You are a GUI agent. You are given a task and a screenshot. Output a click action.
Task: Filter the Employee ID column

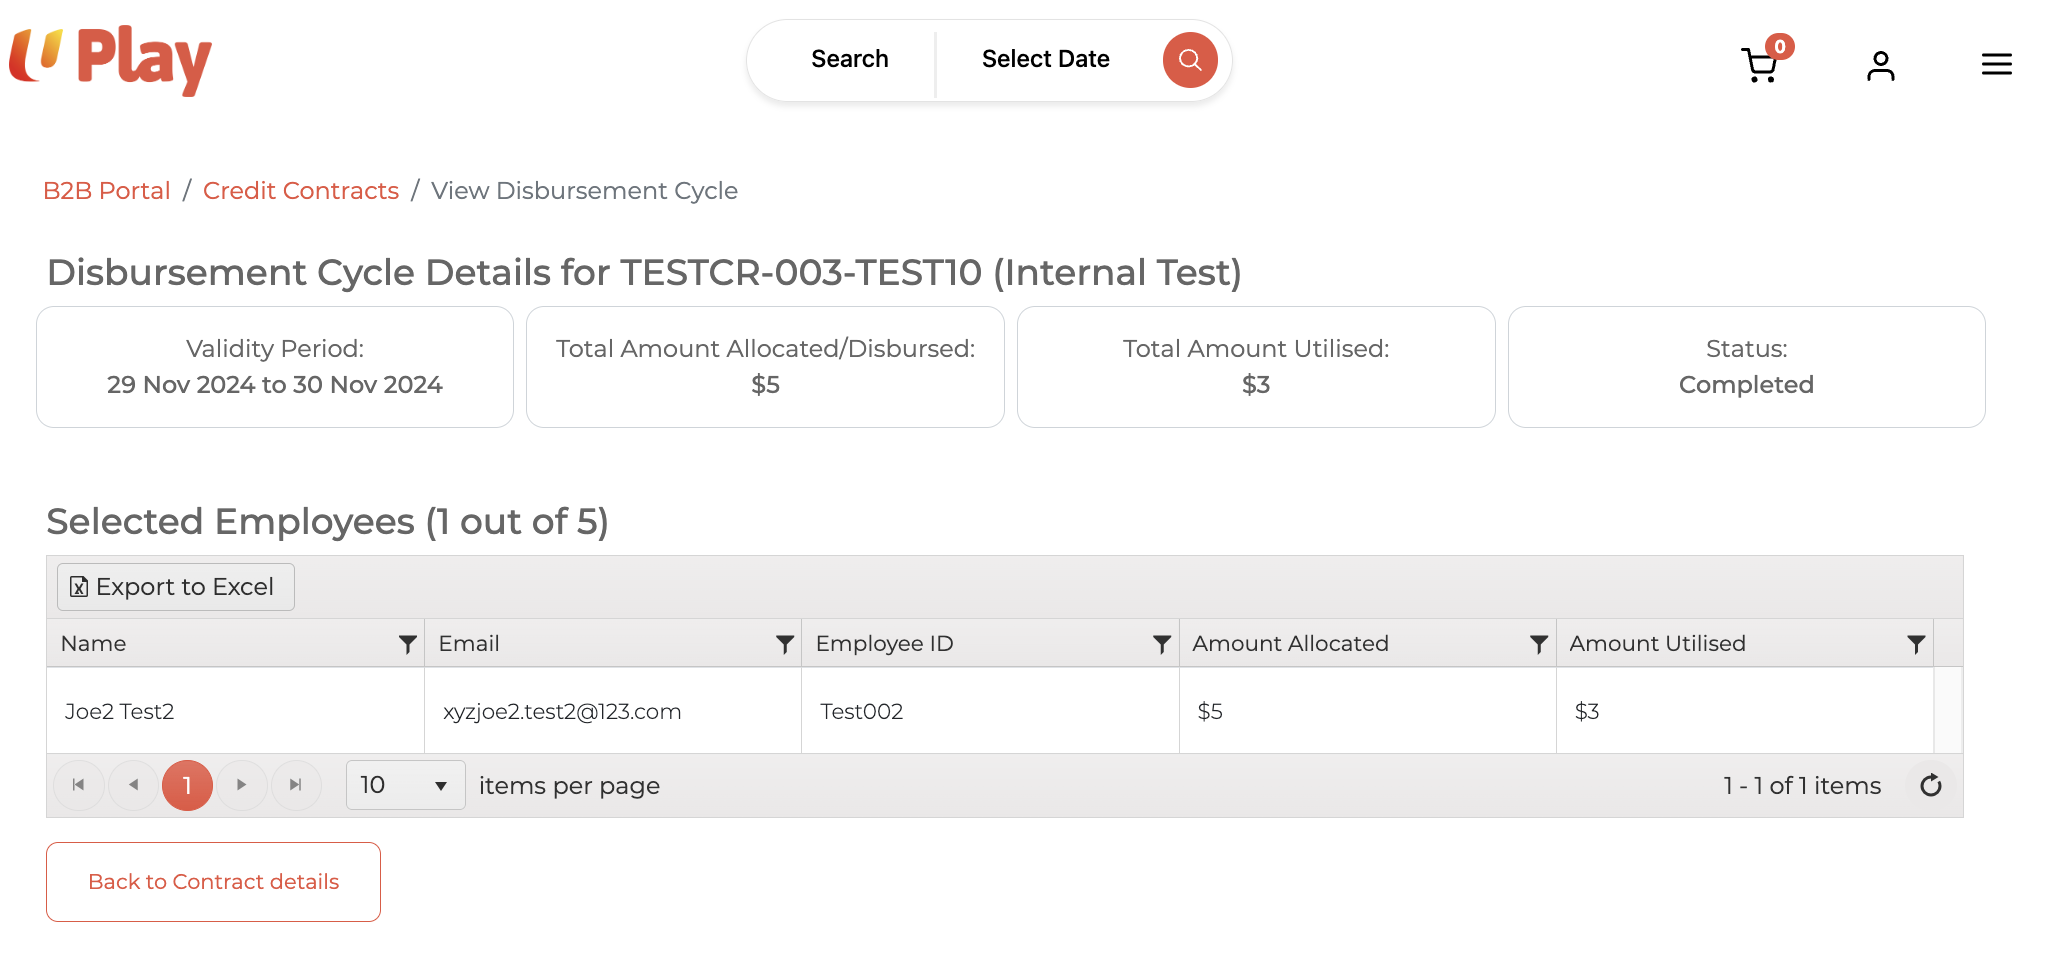[x=1161, y=644]
